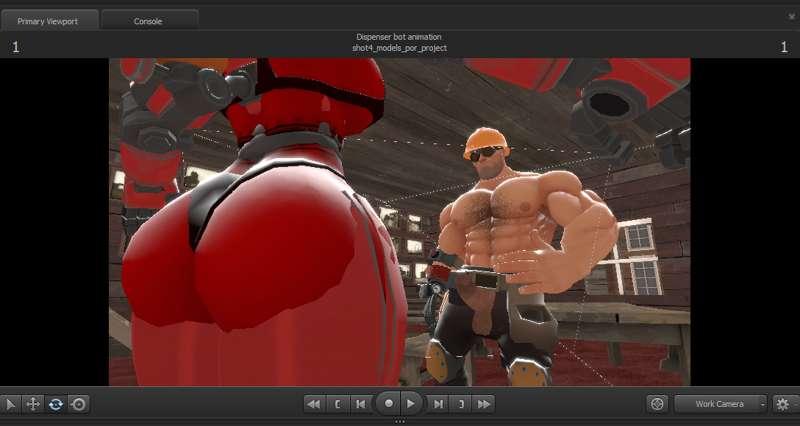Select the arrow selection tool

10,405
